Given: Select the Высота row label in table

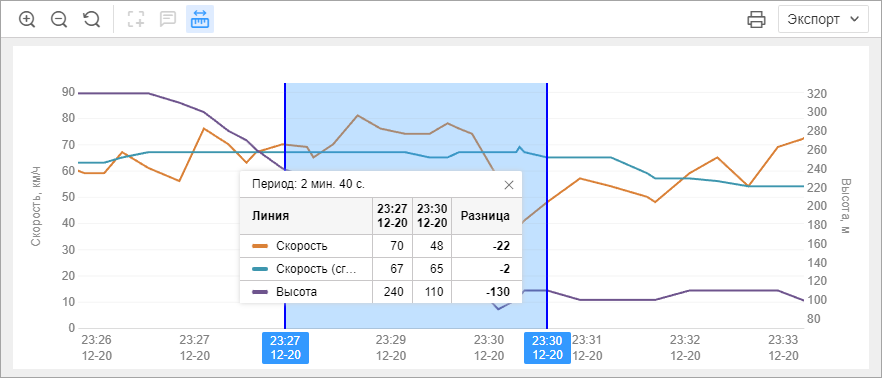Looking at the screenshot, I should (x=296, y=292).
